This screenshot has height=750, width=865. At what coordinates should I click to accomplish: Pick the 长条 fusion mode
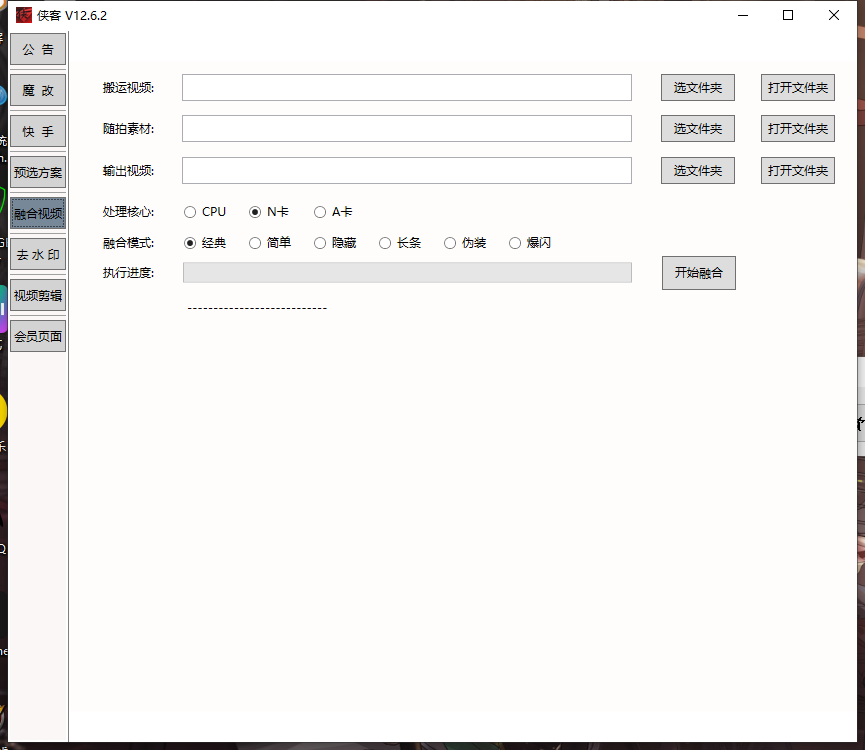pyautogui.click(x=385, y=243)
